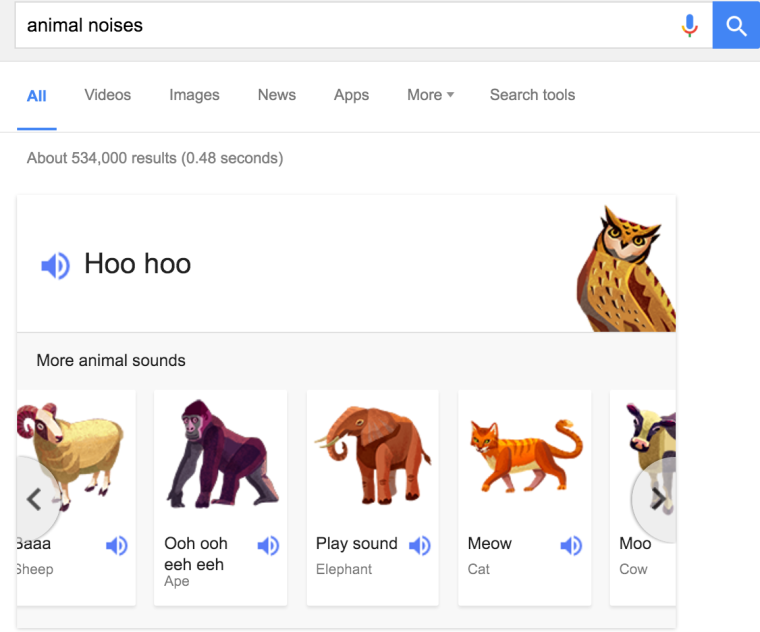Click the elephant illustration thumbnail
The image size is (760, 632).
click(x=372, y=455)
